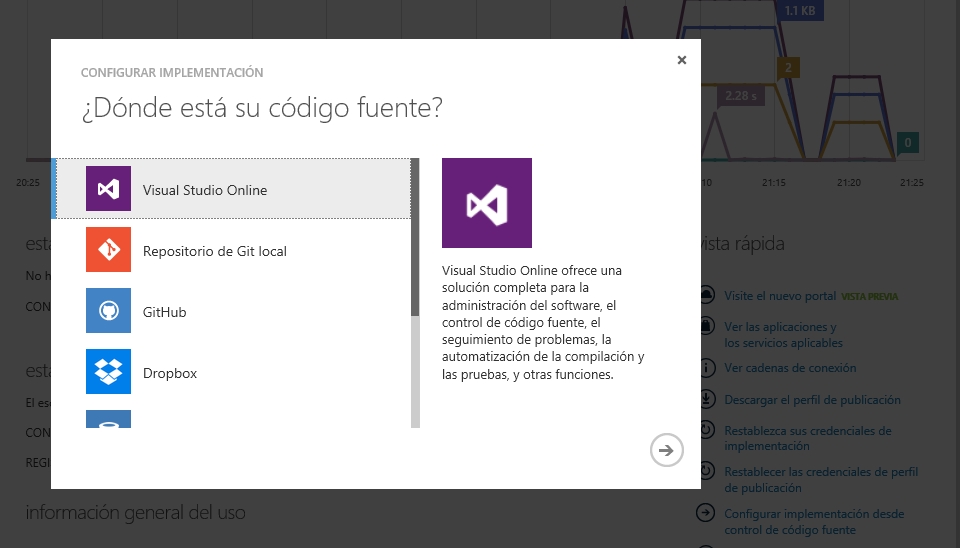Select the Visual Studio Online icon in list

point(108,189)
